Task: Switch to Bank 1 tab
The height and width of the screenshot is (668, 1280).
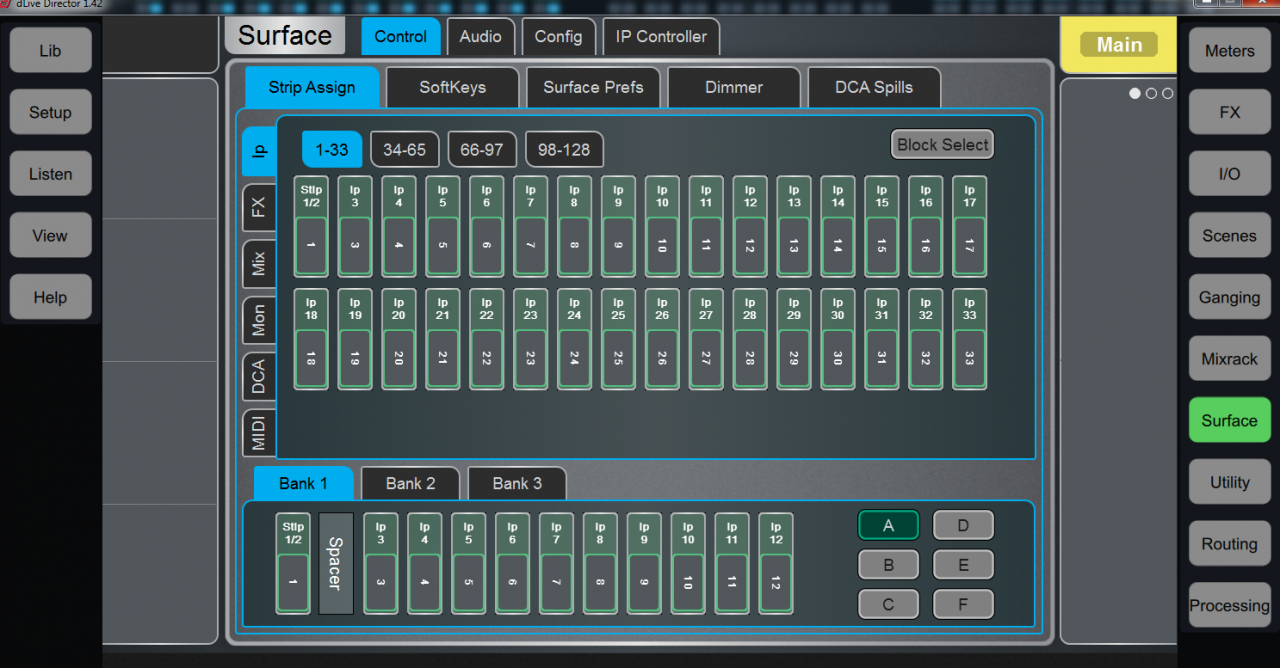Action: pos(303,483)
